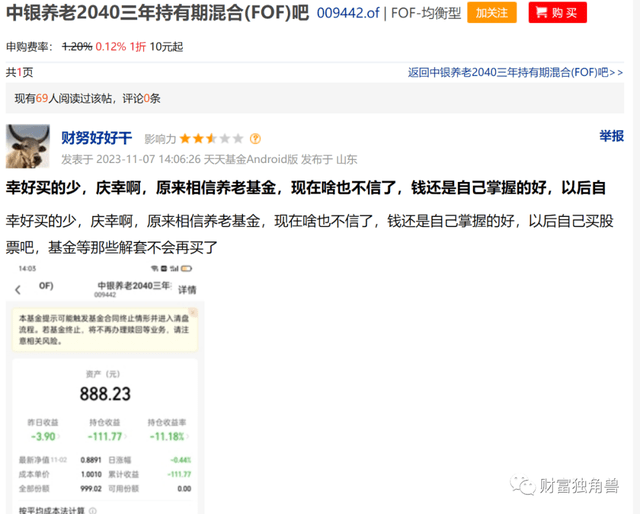
Task: Expand the 昨日收益 -3.90 arrow
Action: 58,436
